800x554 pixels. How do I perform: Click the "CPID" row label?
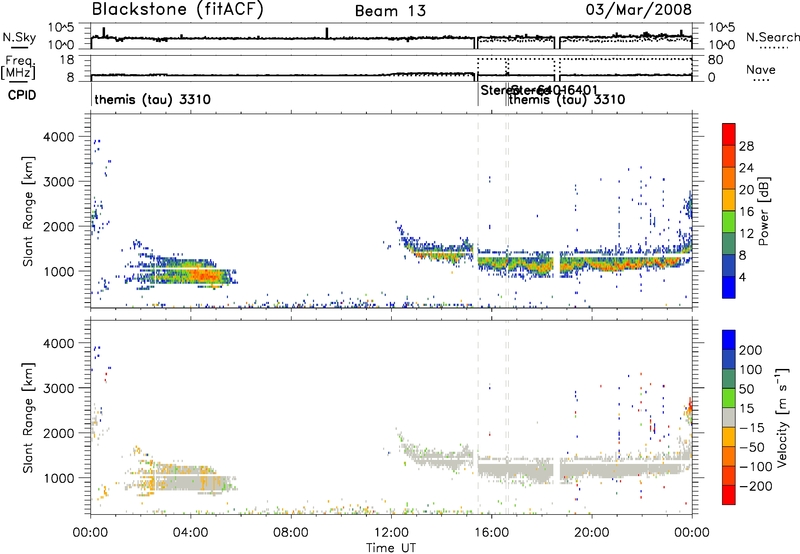tap(22, 95)
